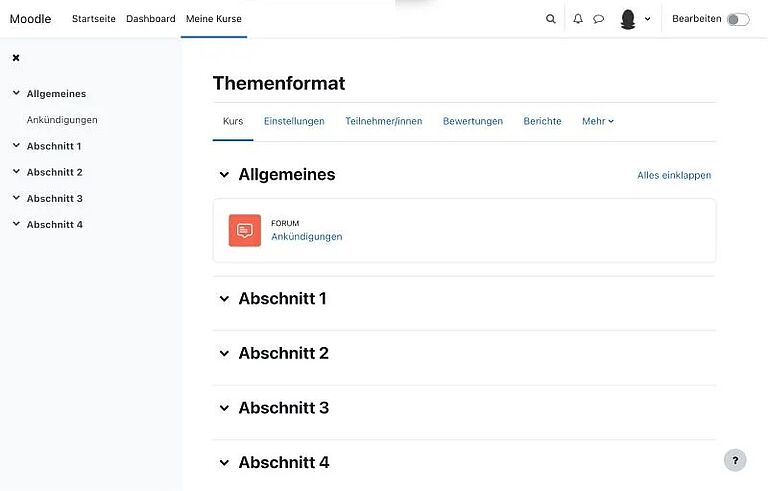Collapse the Allgemeines section in main content
Image resolution: width=768 pixels, height=491 pixels.
pos(224,175)
